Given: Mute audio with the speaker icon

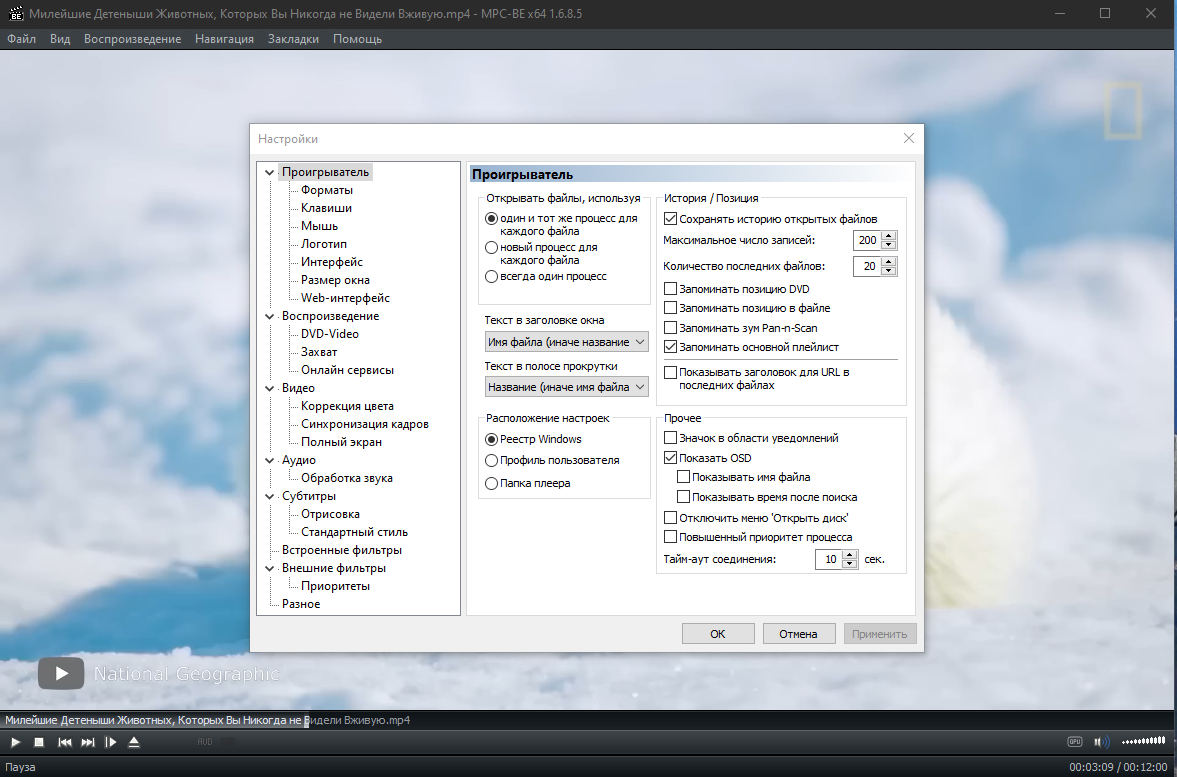Looking at the screenshot, I should [1100, 742].
